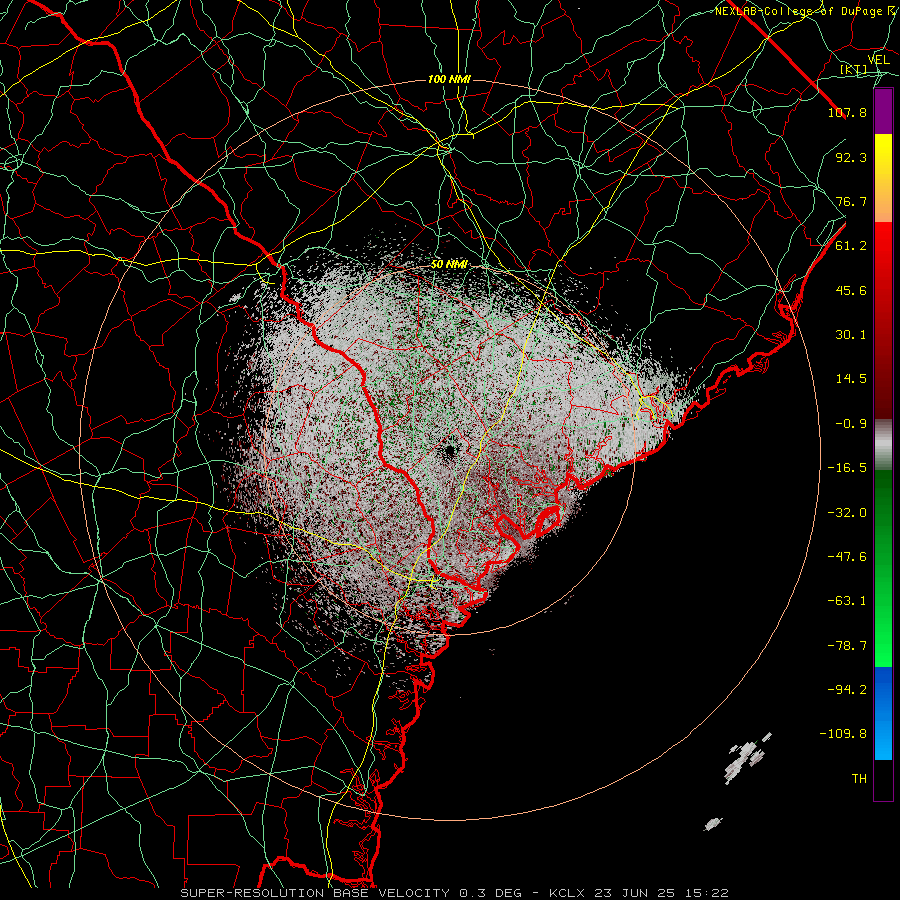The image size is (900, 900).
Task: Select the 45.6 legend value
Action: 851,290
